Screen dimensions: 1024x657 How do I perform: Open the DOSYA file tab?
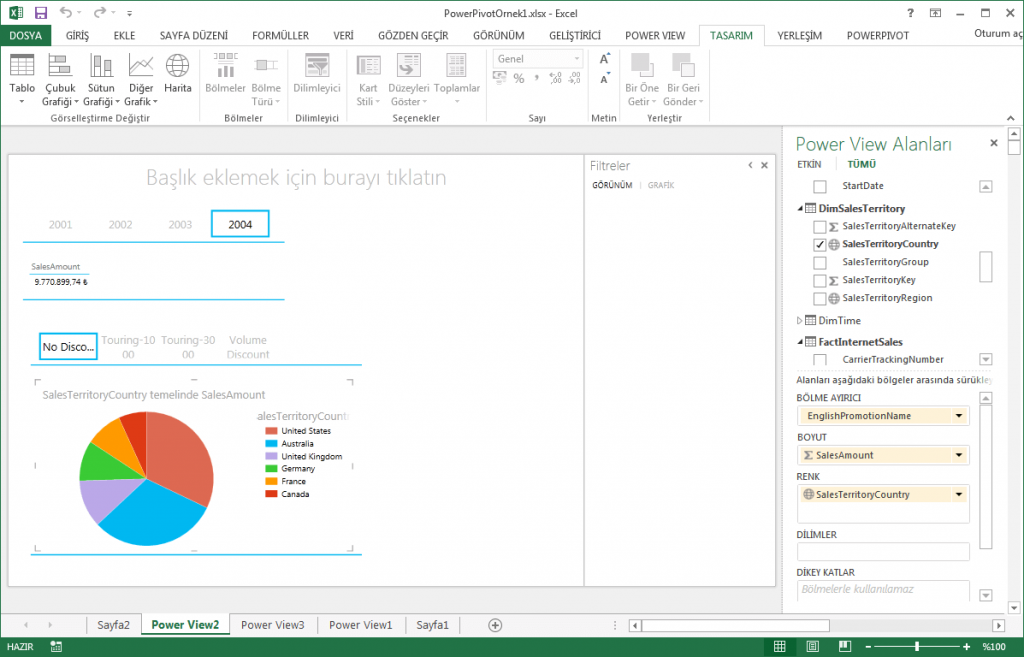coord(25,35)
